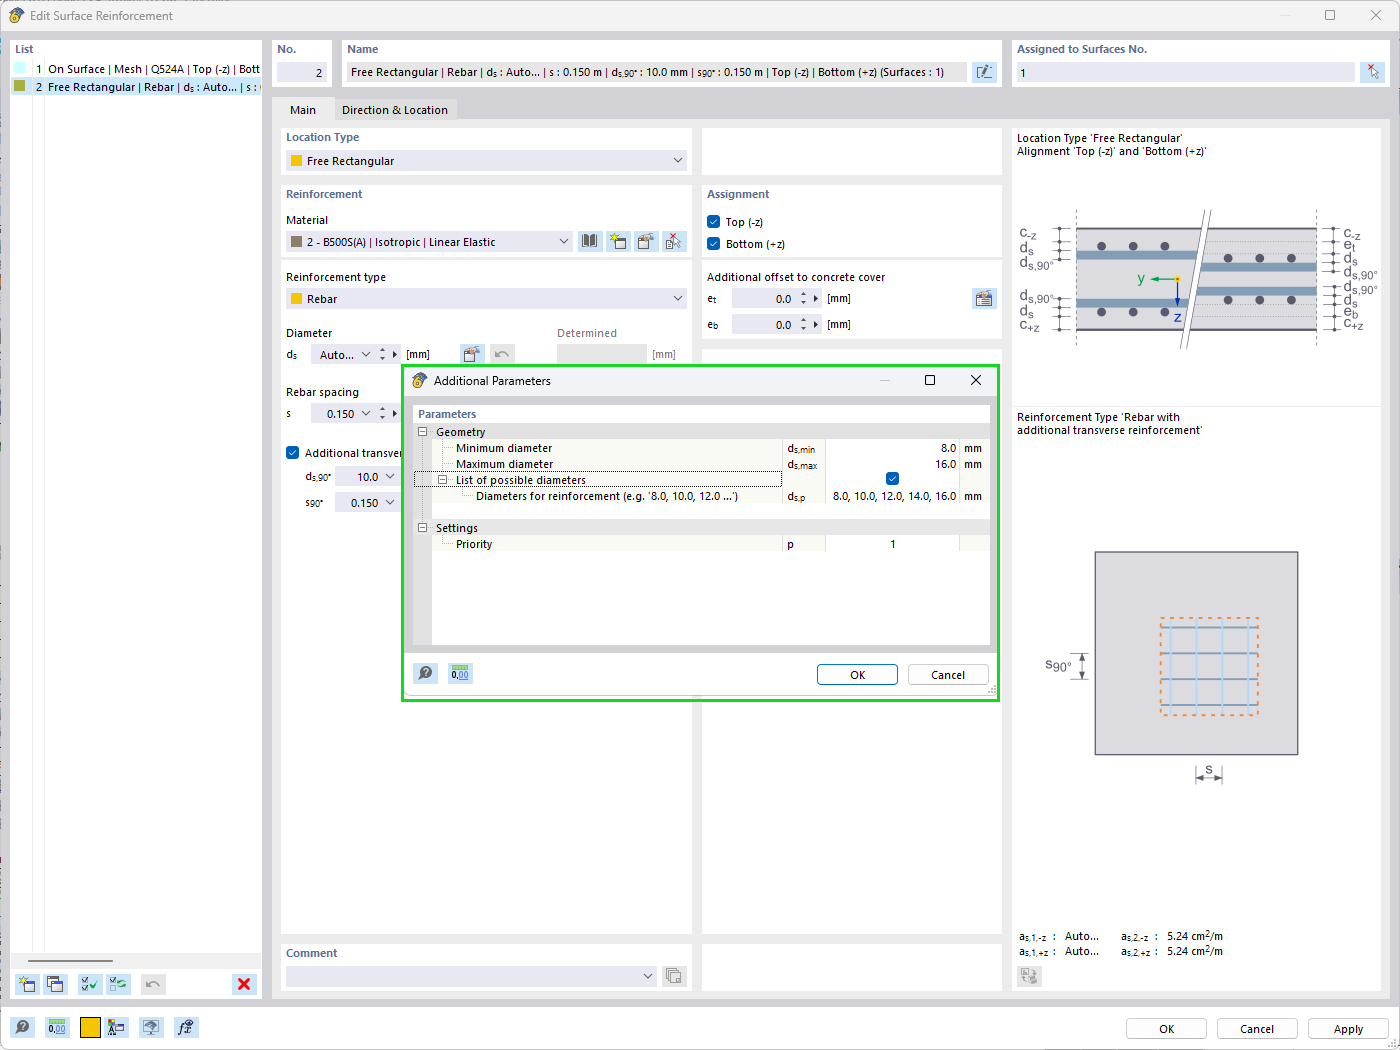Open the rebar spacing s dropdown arrow
The image size is (1400, 1050).
click(x=366, y=413)
